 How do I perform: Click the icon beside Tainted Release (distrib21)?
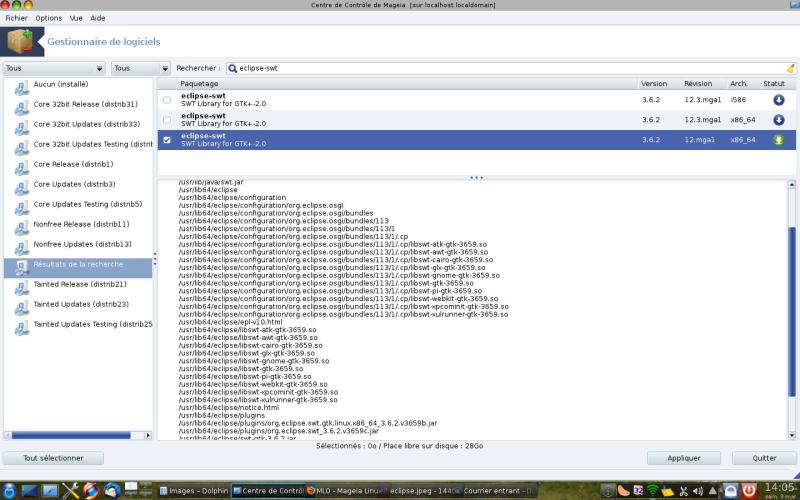click(21, 288)
